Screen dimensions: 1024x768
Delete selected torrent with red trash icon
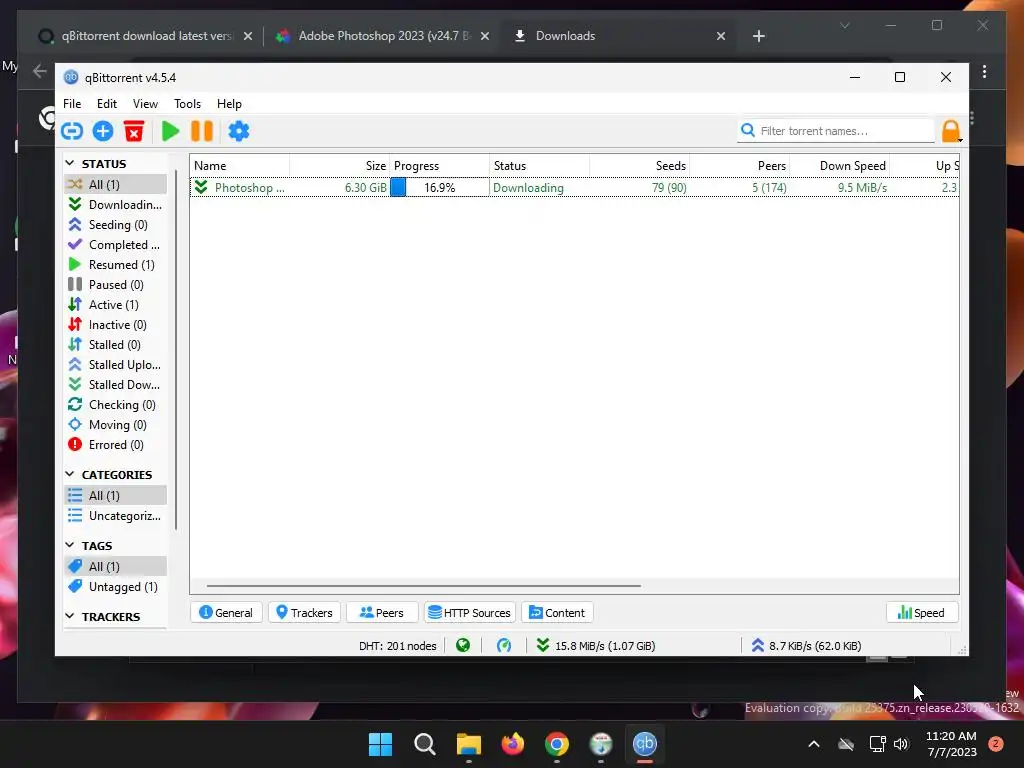pyautogui.click(x=134, y=131)
